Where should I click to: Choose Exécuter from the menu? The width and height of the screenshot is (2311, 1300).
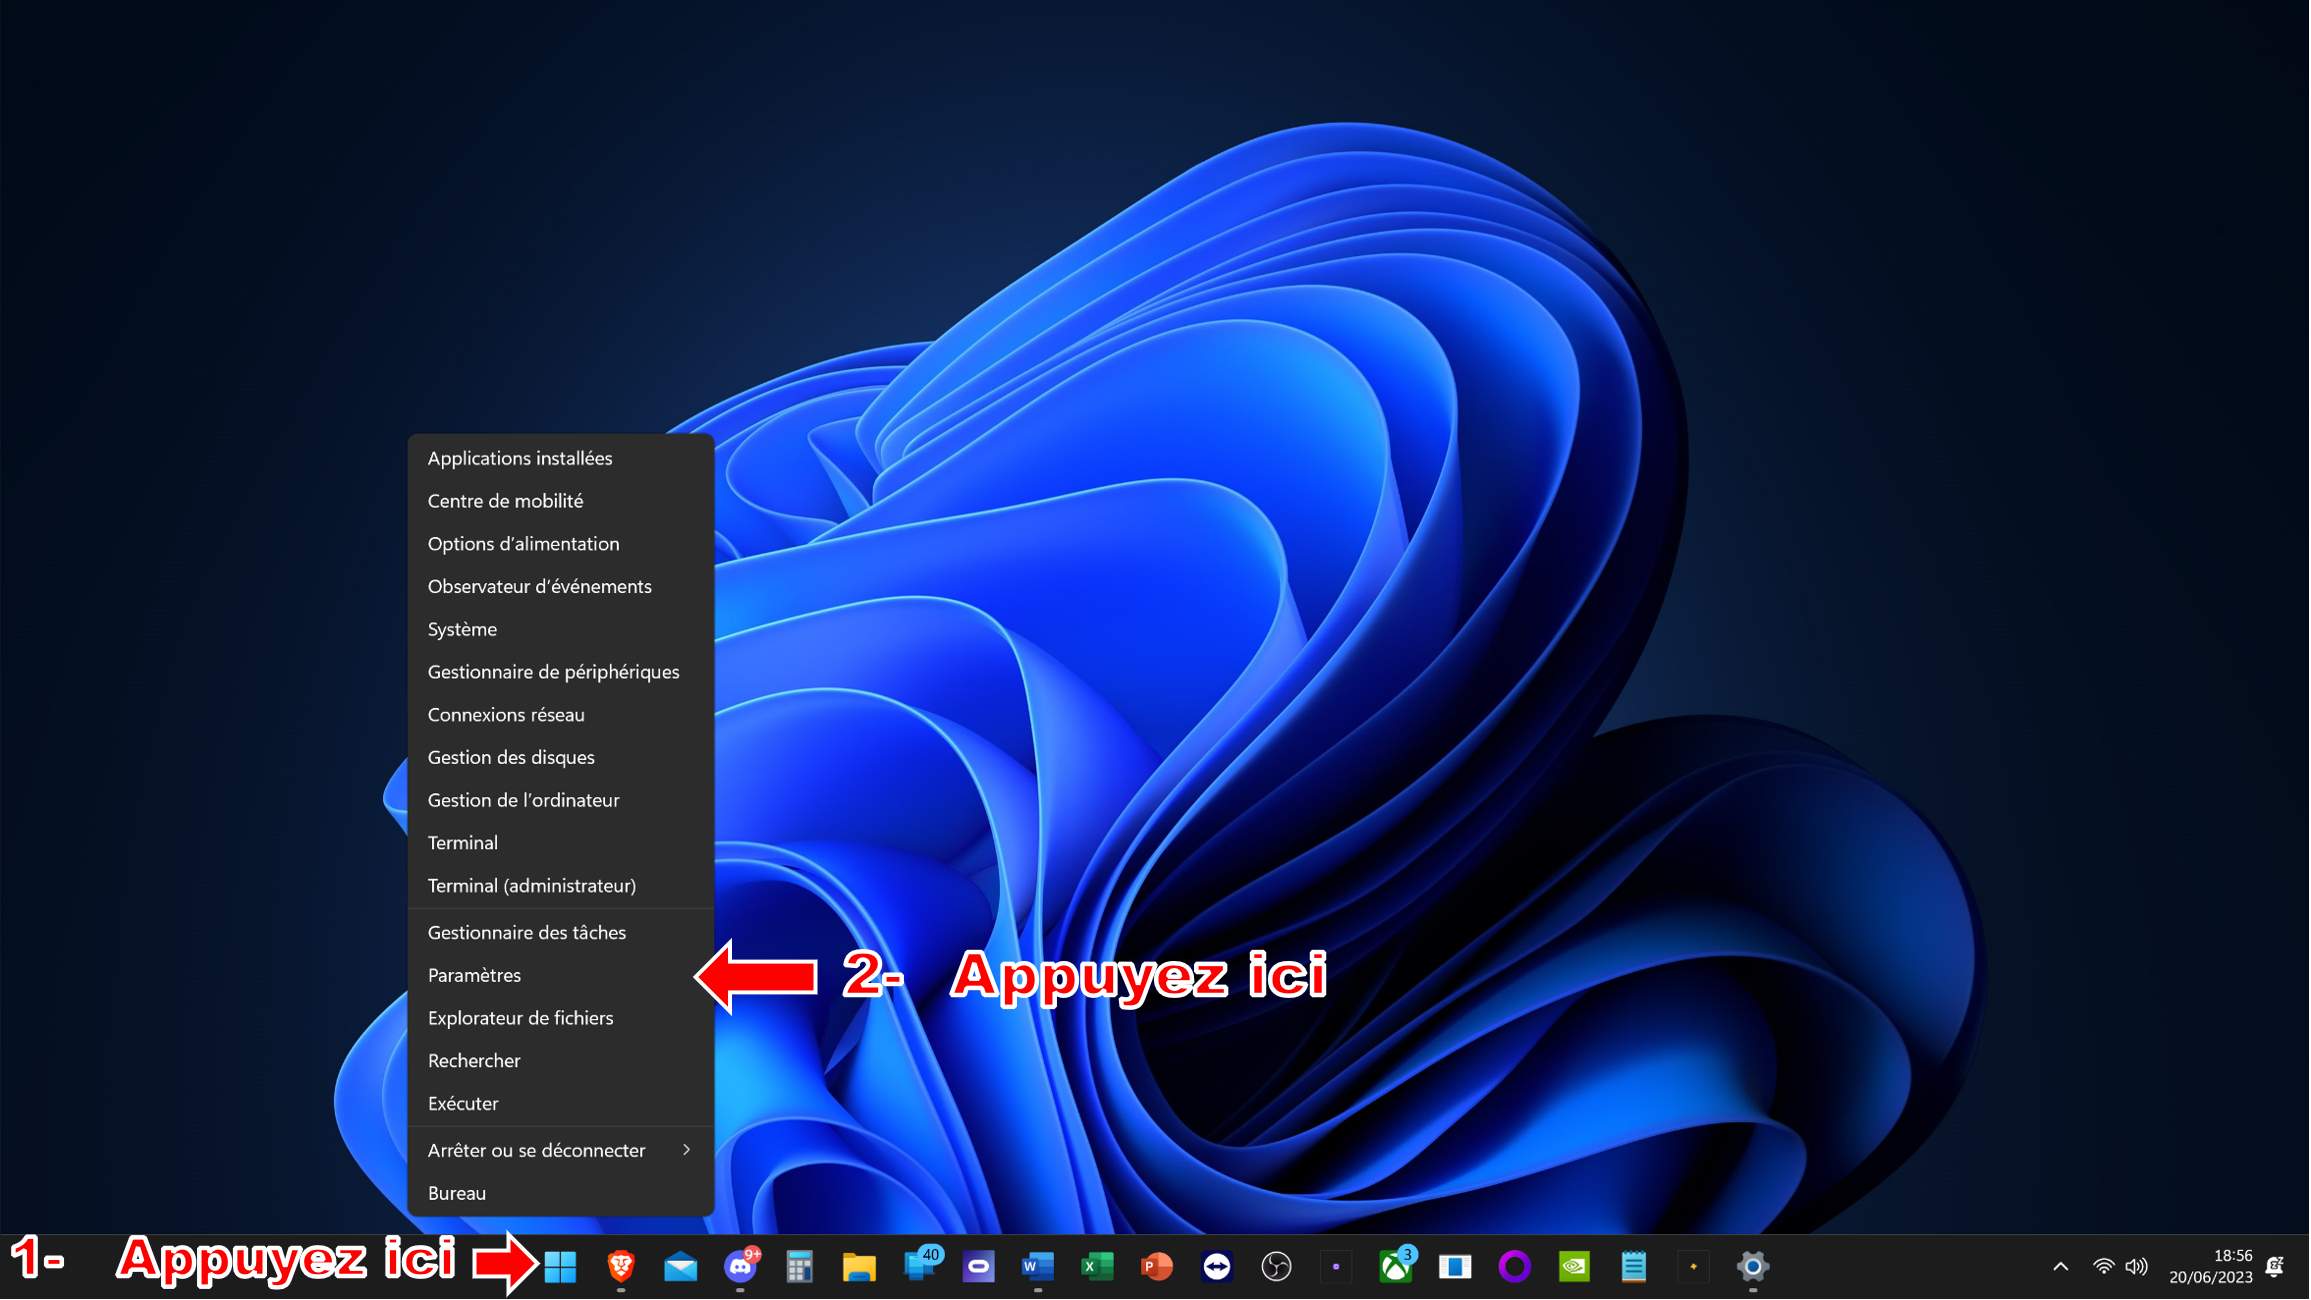561,1104
